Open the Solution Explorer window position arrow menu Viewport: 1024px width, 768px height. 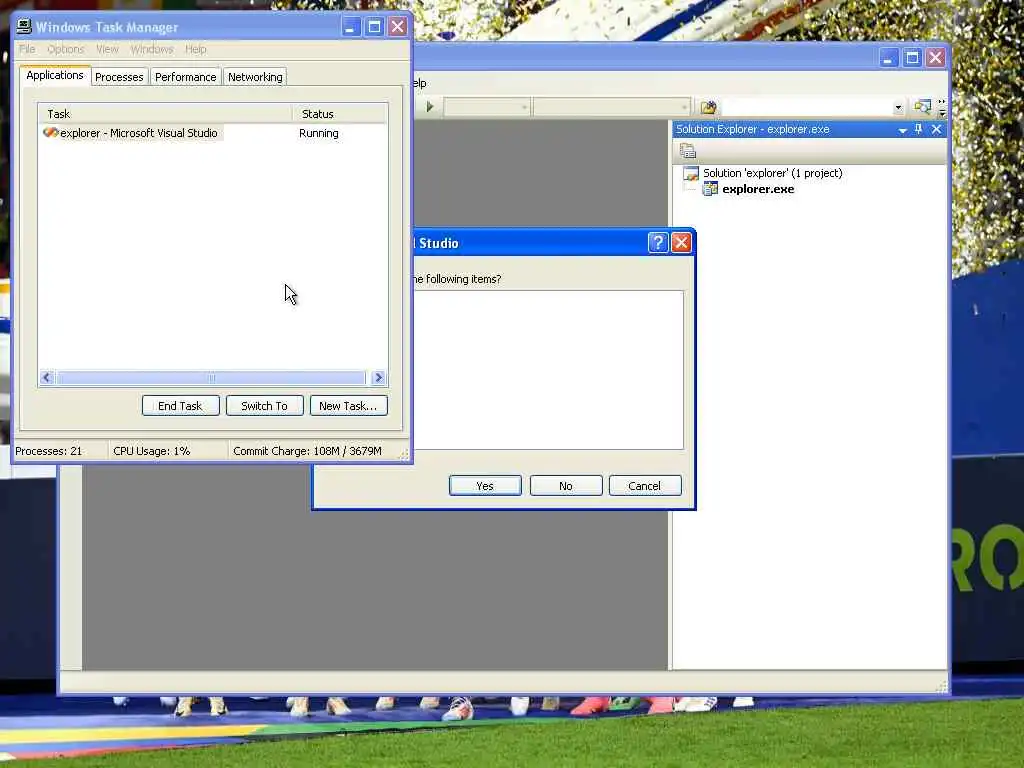(x=902, y=130)
